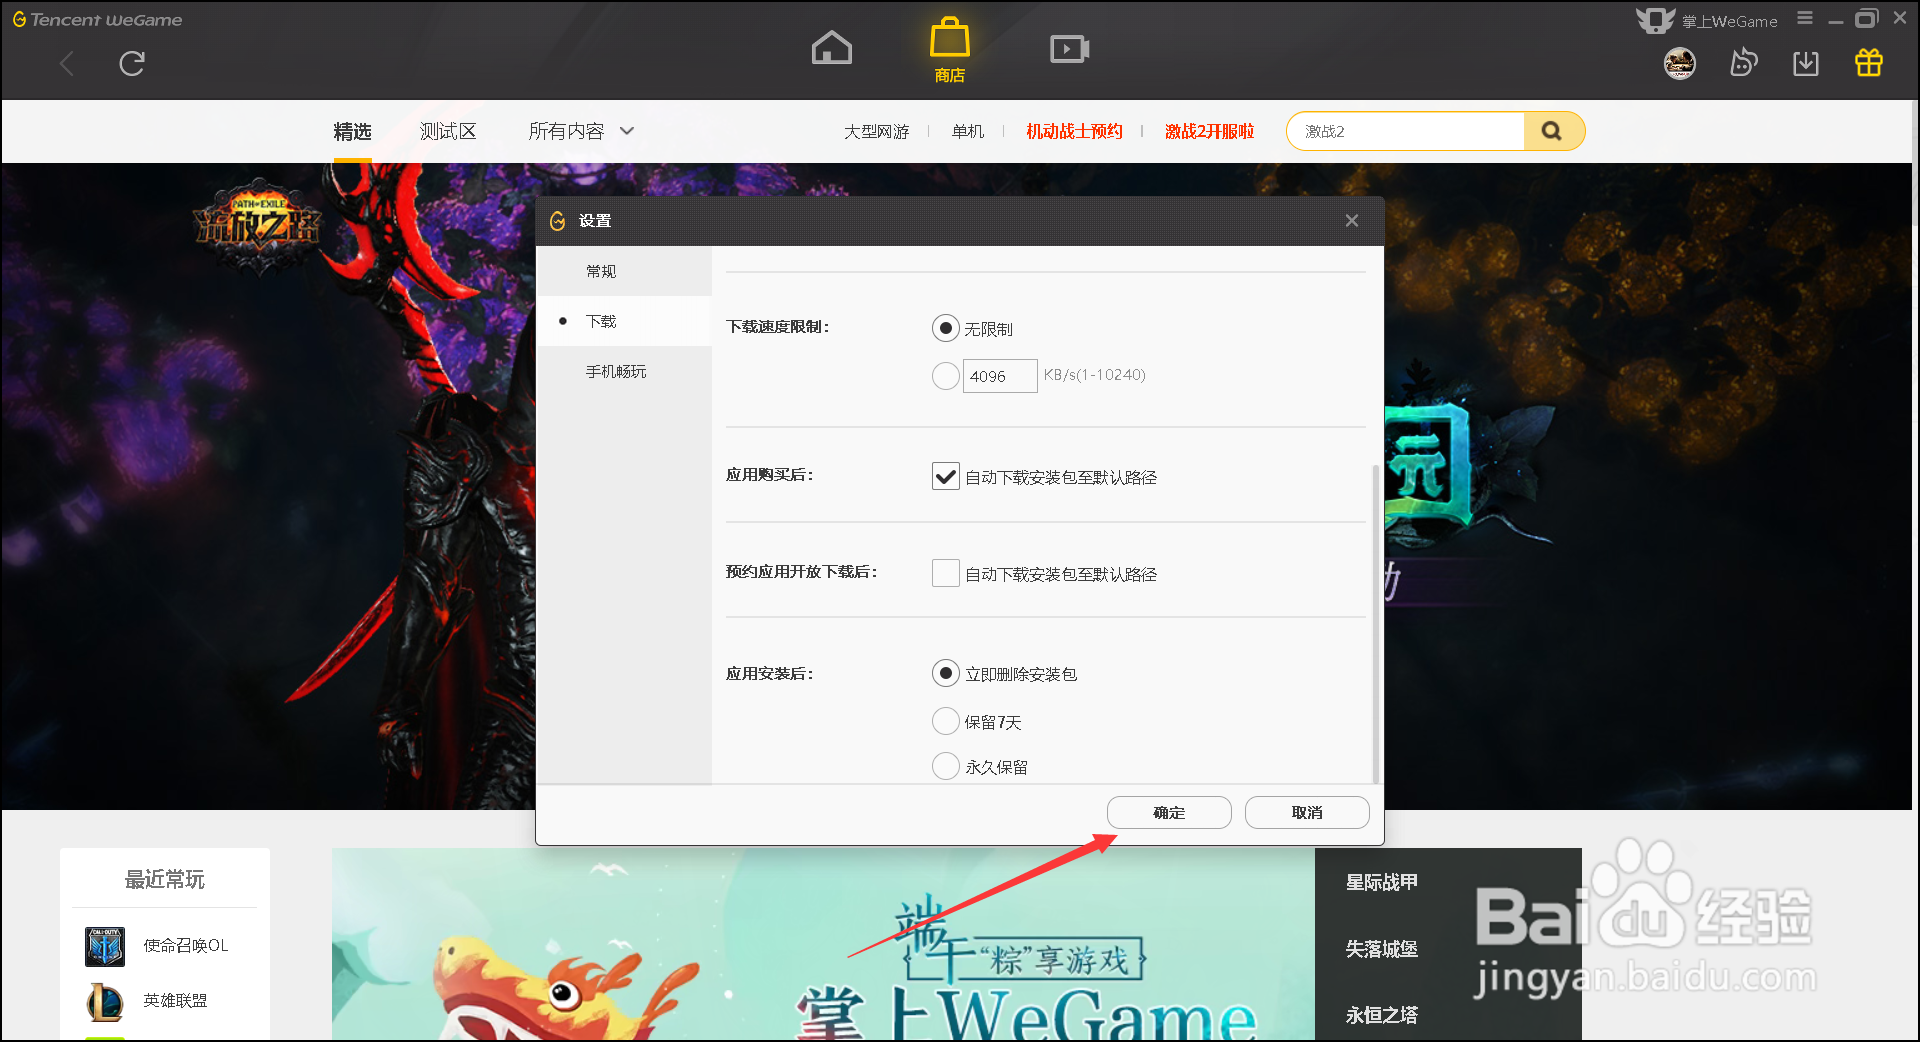Click the refresh page icon

tap(132, 64)
